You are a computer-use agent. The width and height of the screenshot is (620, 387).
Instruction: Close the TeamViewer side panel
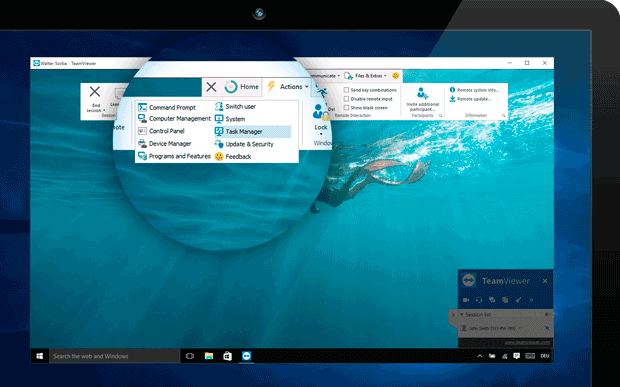(x=545, y=281)
